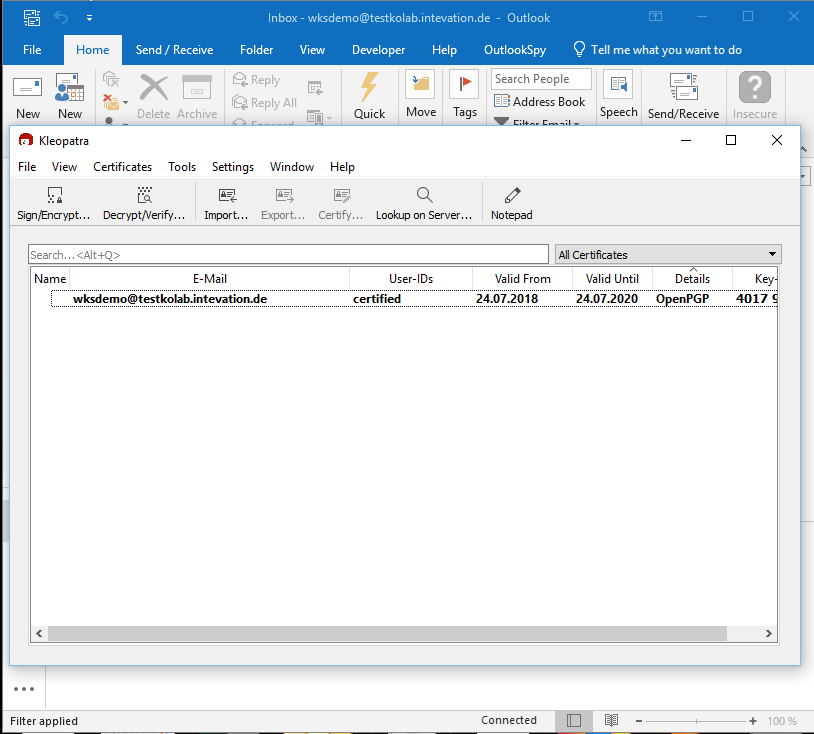This screenshot has width=814, height=734.
Task: Click the Name column header
Action: (x=50, y=279)
